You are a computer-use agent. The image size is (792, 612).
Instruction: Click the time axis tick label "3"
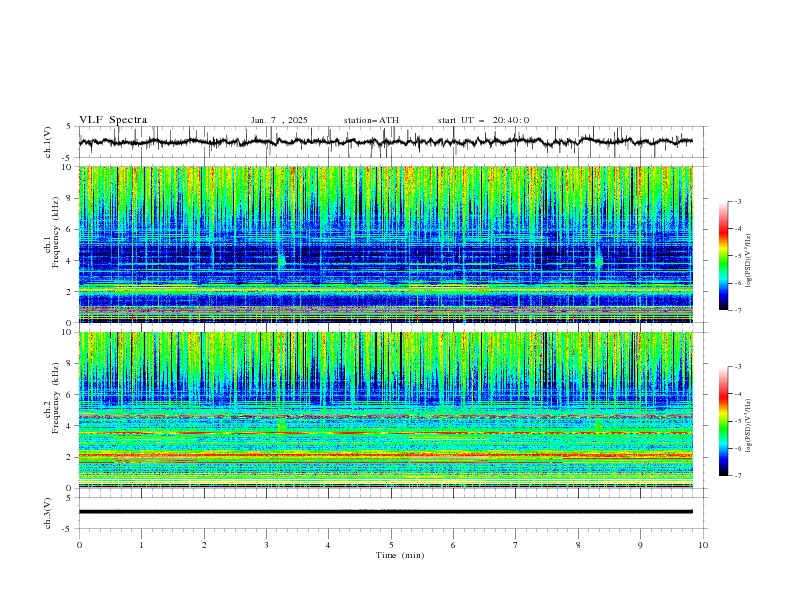(x=266, y=545)
